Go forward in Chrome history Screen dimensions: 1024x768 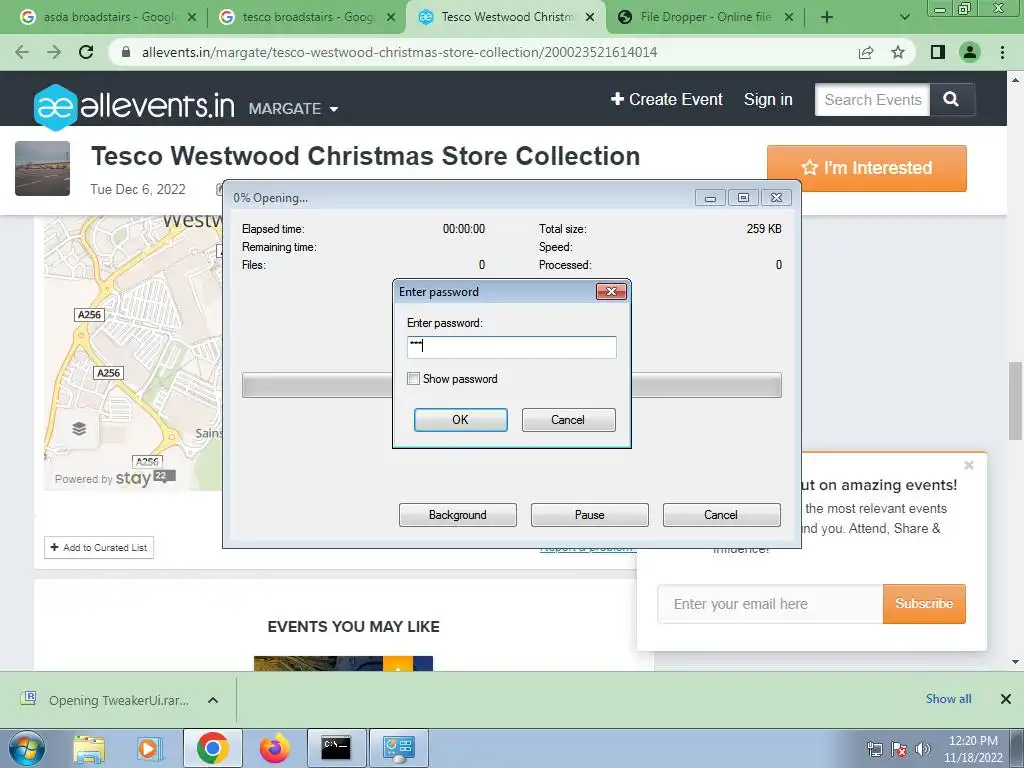[x=54, y=52]
